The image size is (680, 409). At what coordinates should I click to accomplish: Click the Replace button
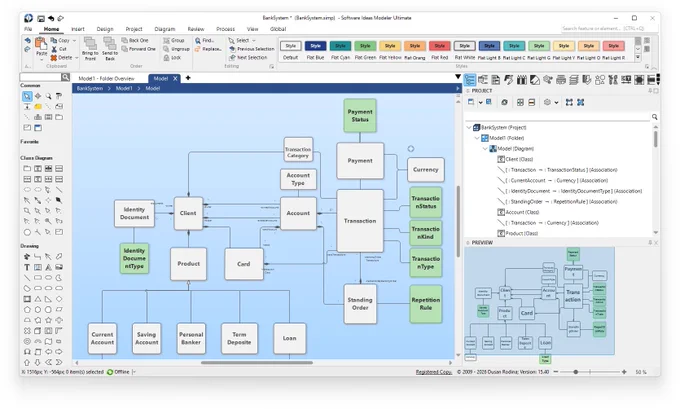[x=209, y=49]
